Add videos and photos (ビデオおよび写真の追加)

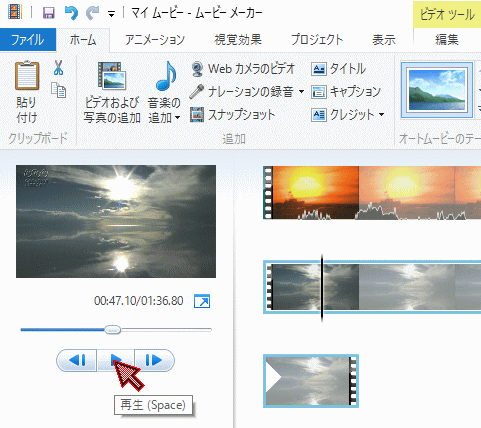(x=112, y=92)
